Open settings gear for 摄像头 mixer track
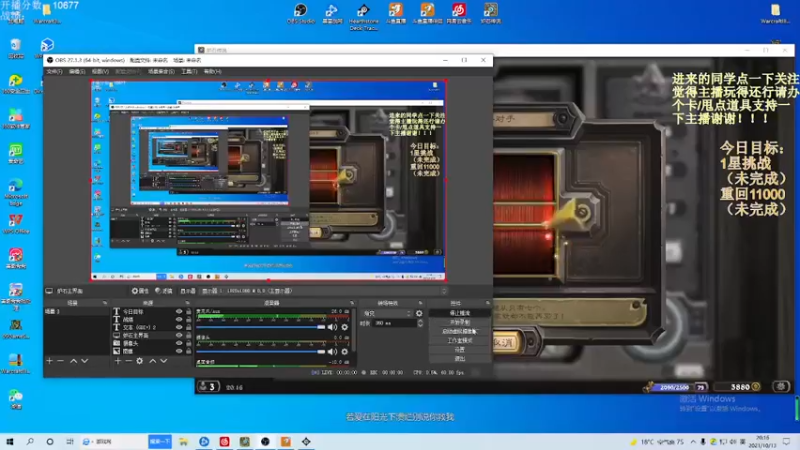 [345, 352]
